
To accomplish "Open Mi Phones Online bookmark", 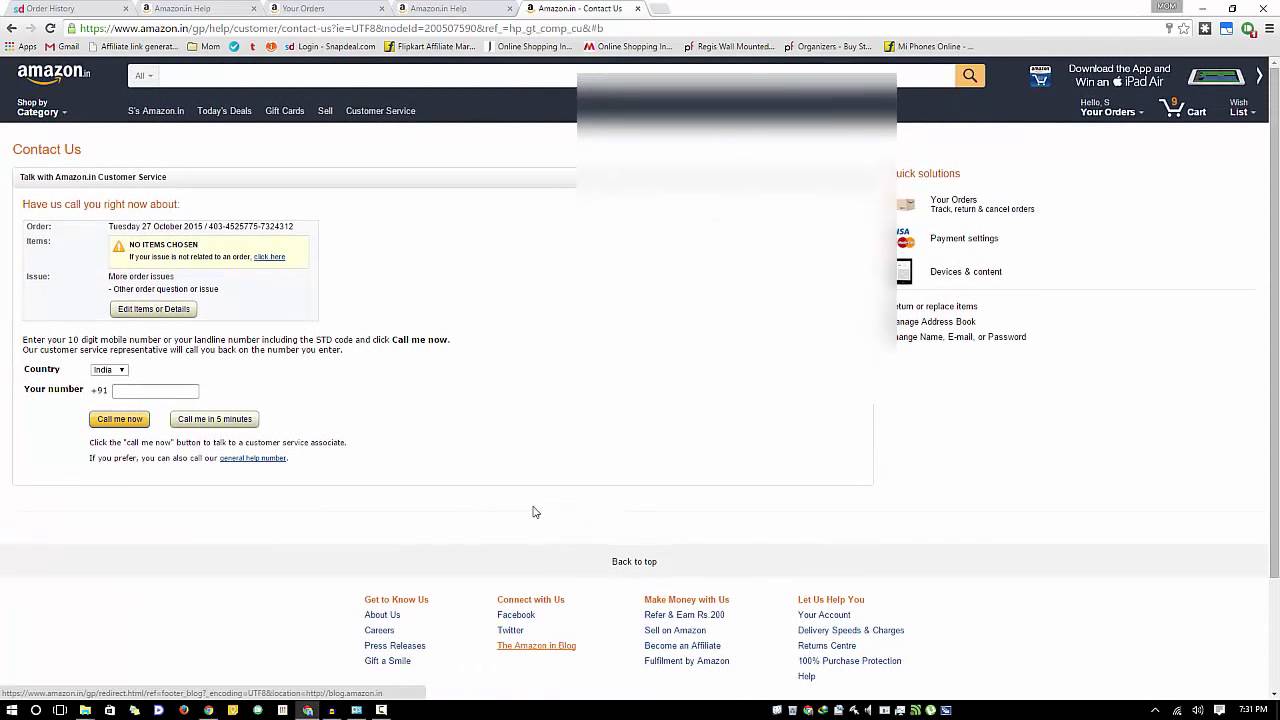I will click(x=928, y=46).
